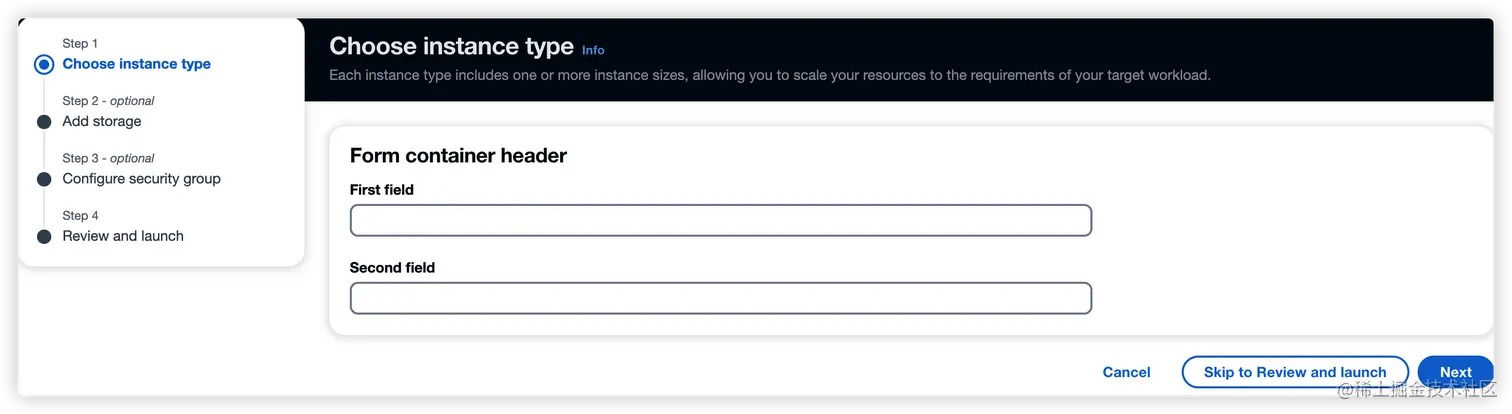Focus the First field input

click(720, 220)
